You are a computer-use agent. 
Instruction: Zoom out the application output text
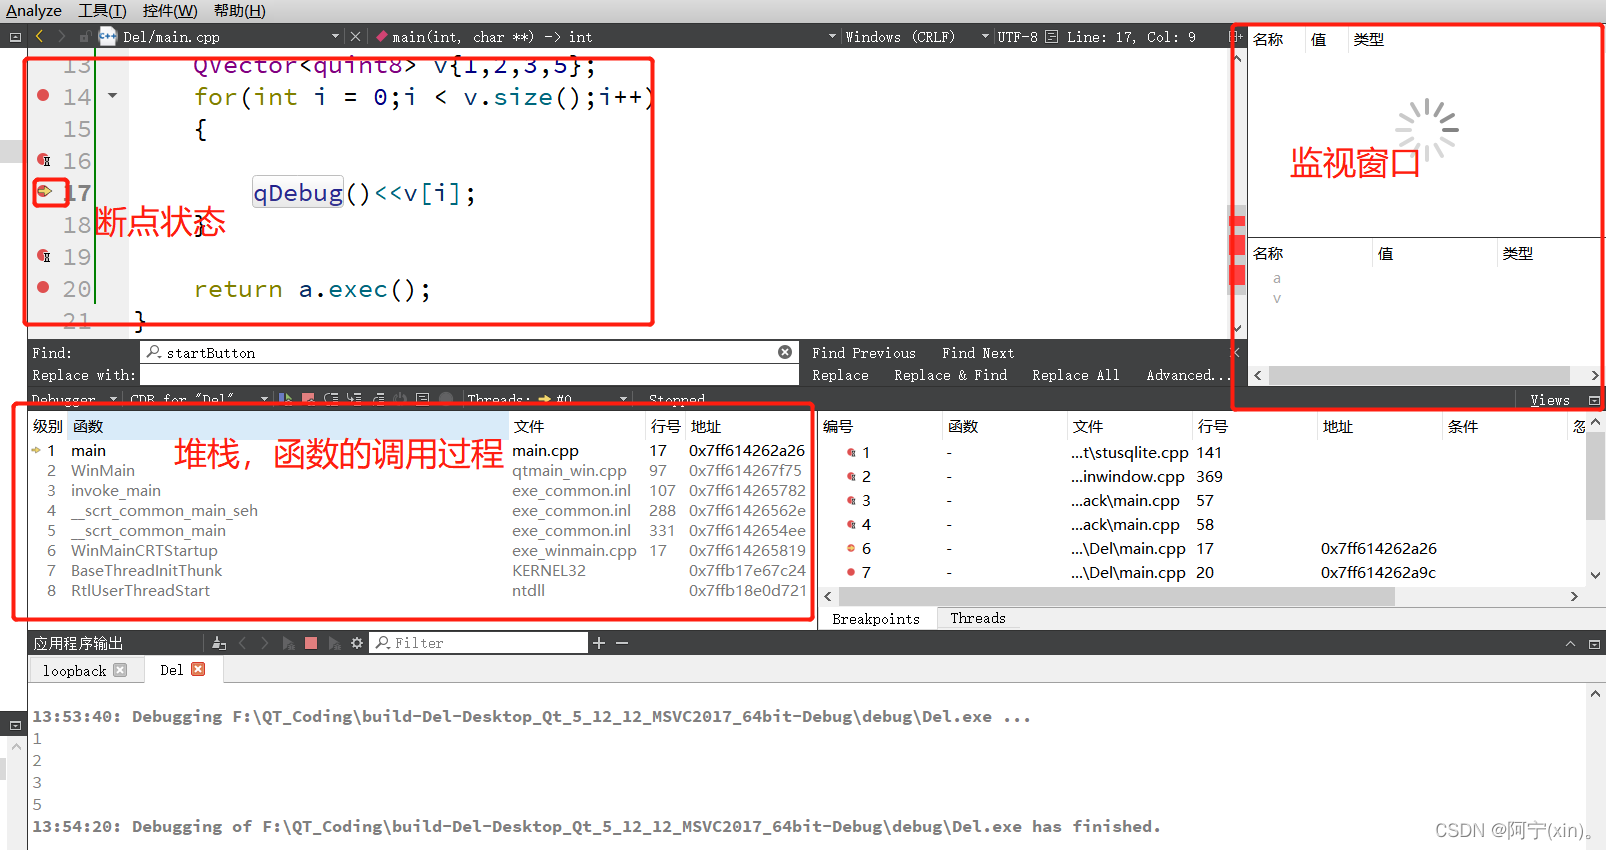coord(622,643)
